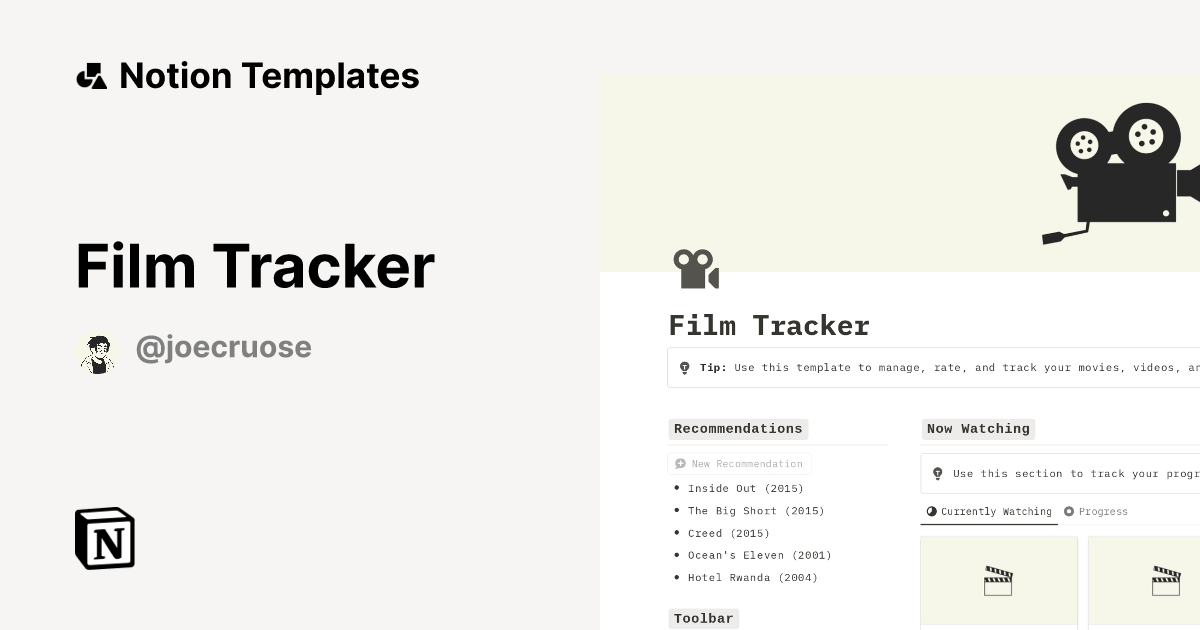Click the plus icon on New Recommendation
Image resolution: width=1200 pixels, height=630 pixels.
(679, 463)
